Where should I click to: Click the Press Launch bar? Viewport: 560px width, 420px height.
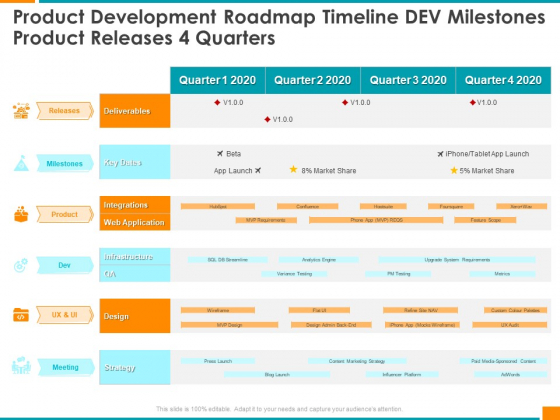coord(218,361)
